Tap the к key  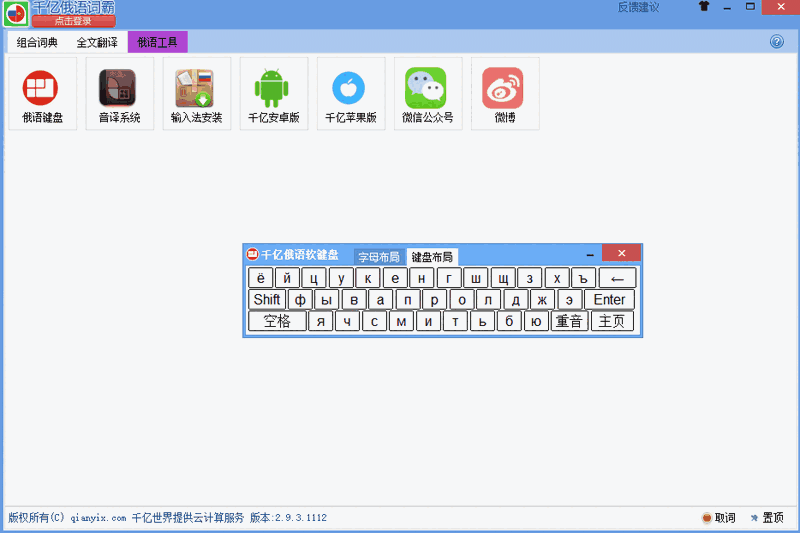click(368, 278)
